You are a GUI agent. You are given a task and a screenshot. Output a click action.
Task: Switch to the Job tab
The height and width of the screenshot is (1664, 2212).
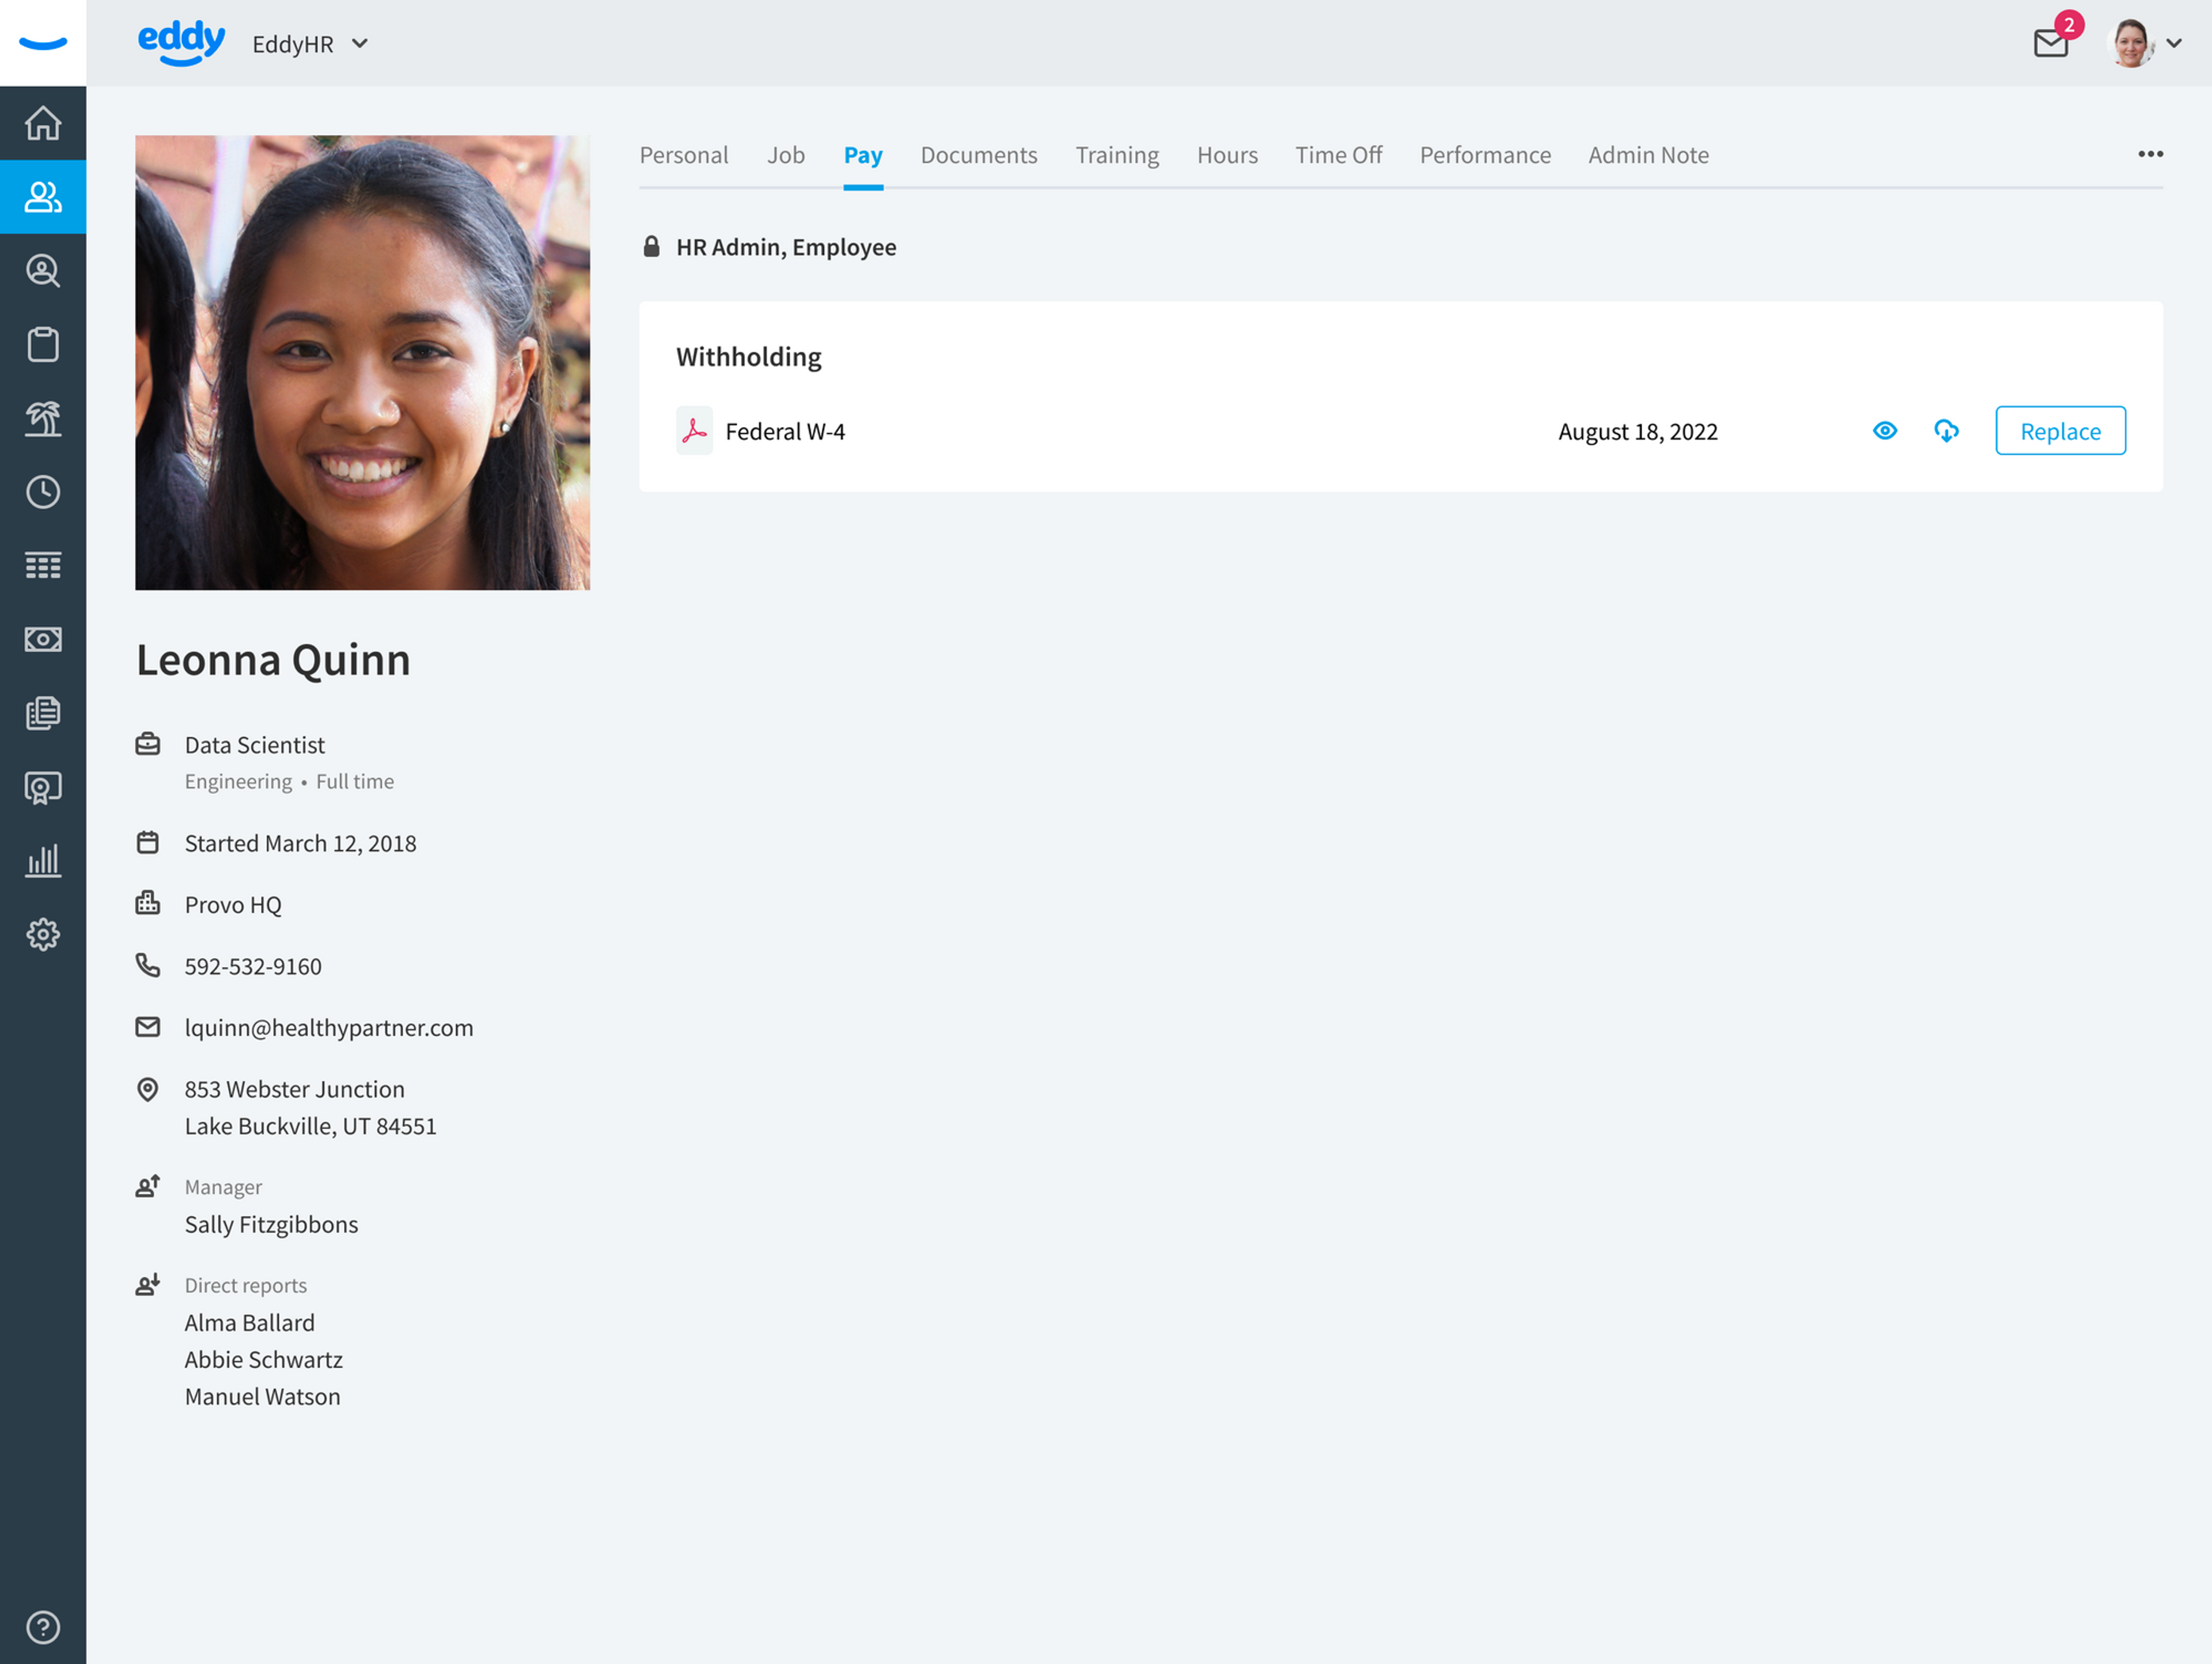786,155
